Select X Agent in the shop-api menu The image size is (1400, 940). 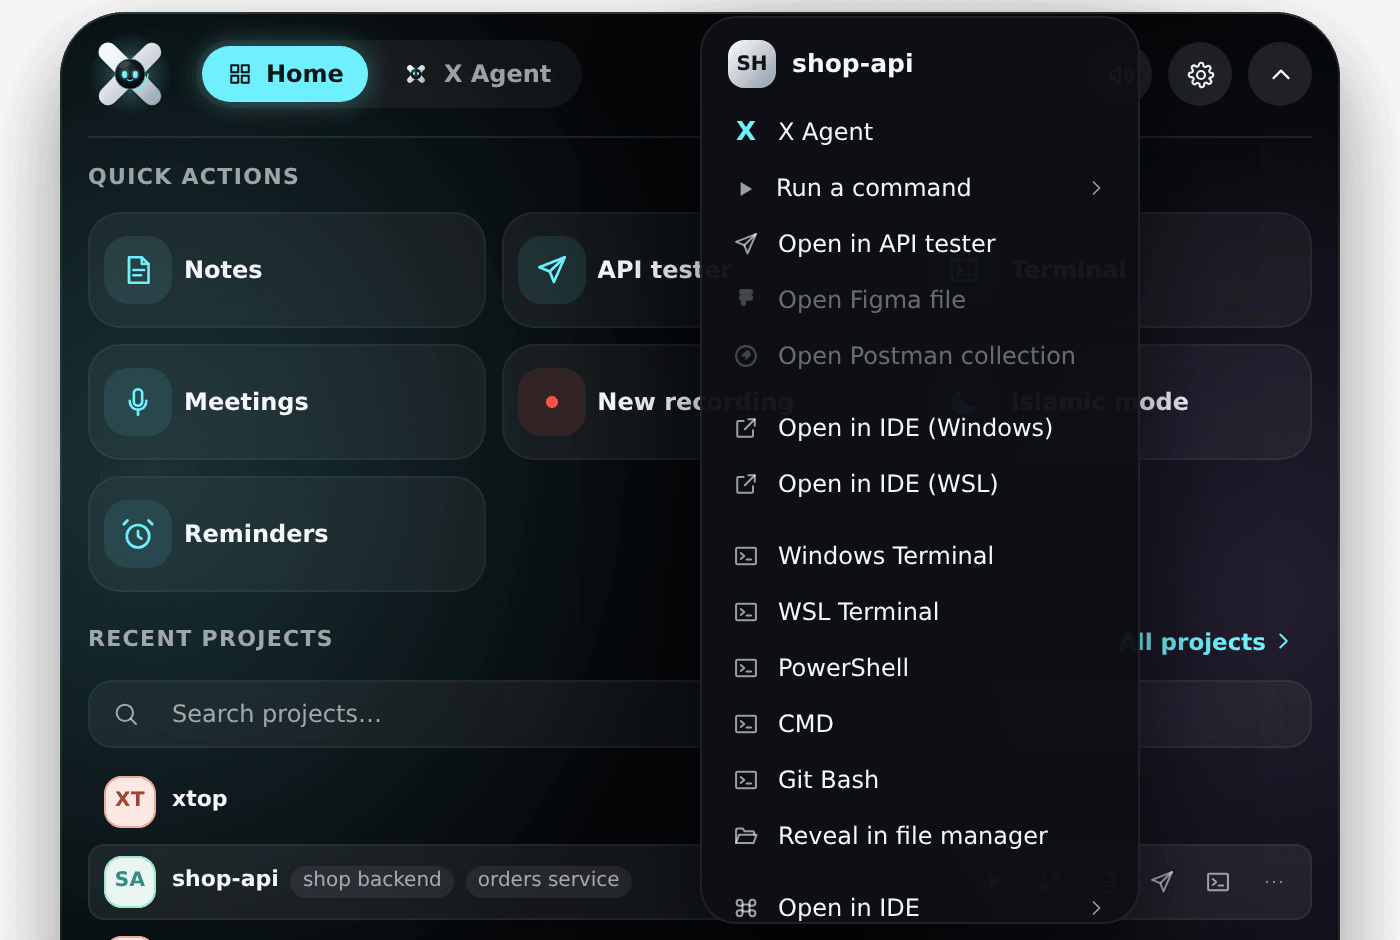(x=920, y=132)
